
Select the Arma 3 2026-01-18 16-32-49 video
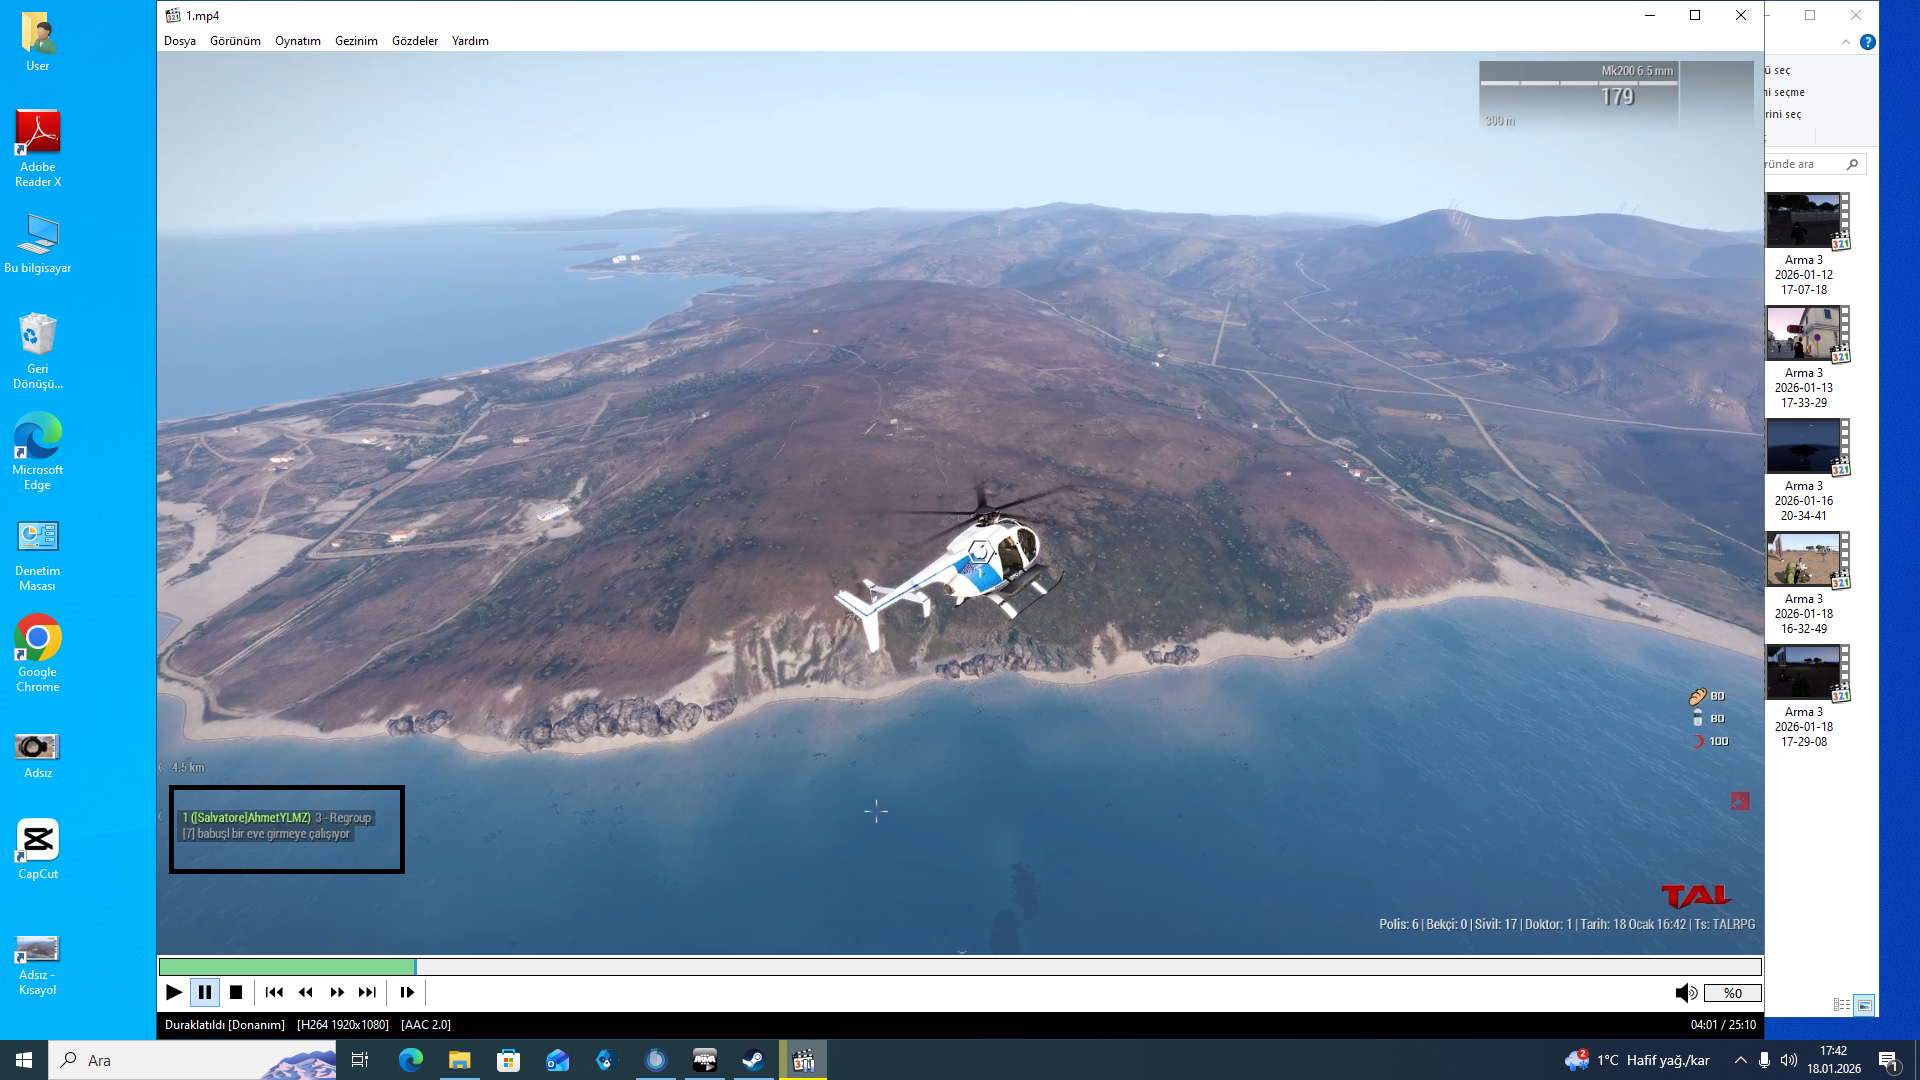tap(1805, 584)
